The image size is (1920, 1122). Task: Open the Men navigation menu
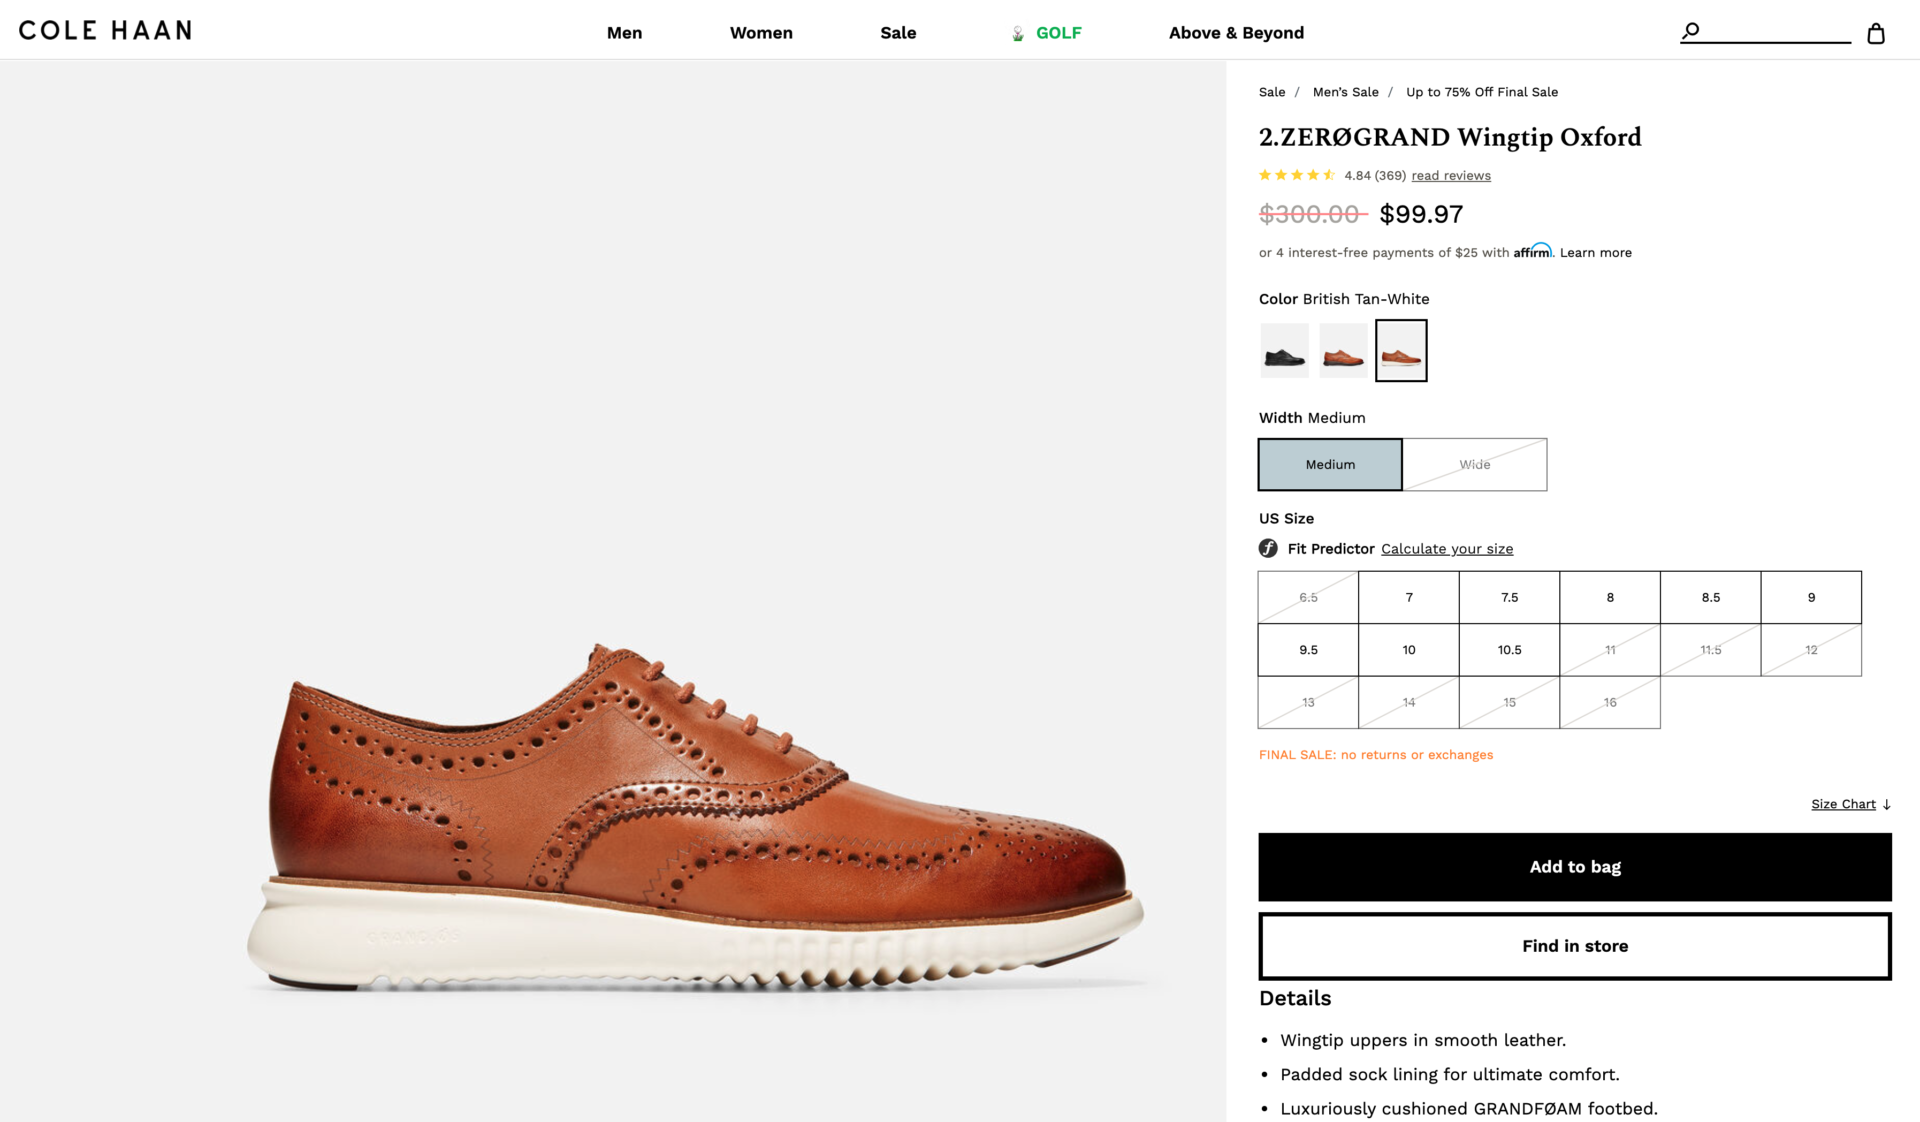point(624,33)
